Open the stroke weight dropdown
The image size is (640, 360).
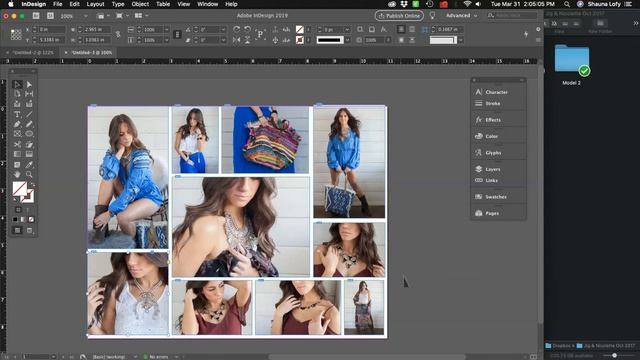(347, 29)
